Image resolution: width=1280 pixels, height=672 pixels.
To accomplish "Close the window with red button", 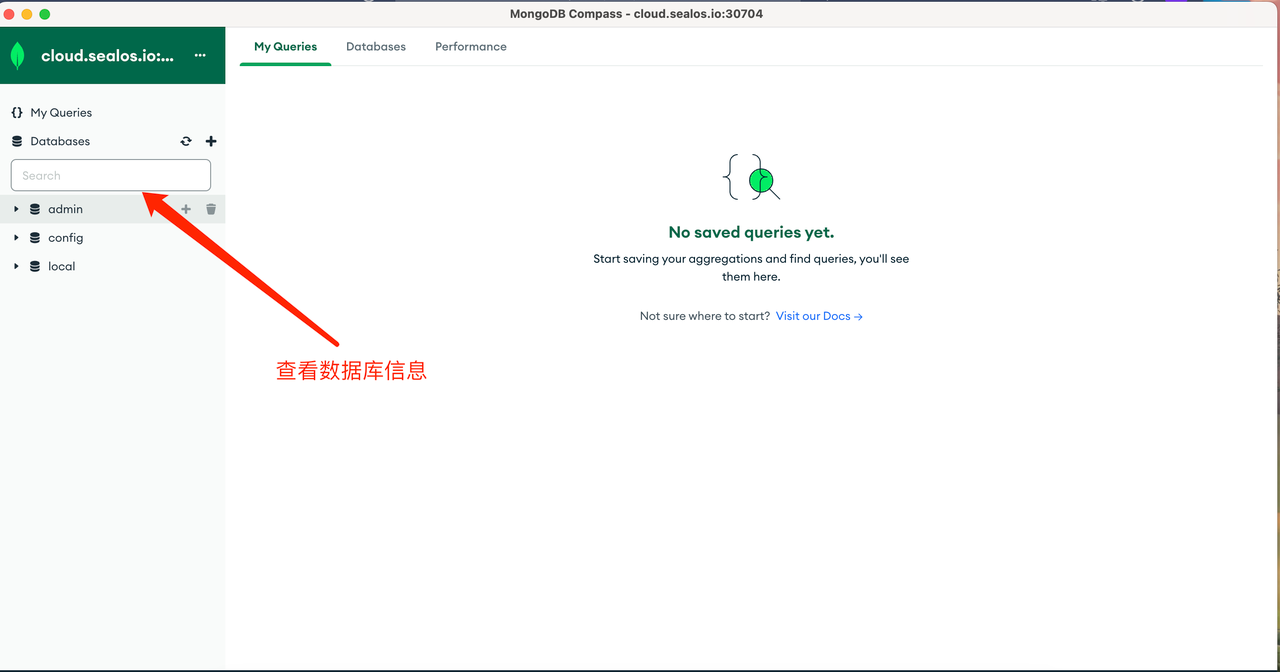I will coord(9,14).
